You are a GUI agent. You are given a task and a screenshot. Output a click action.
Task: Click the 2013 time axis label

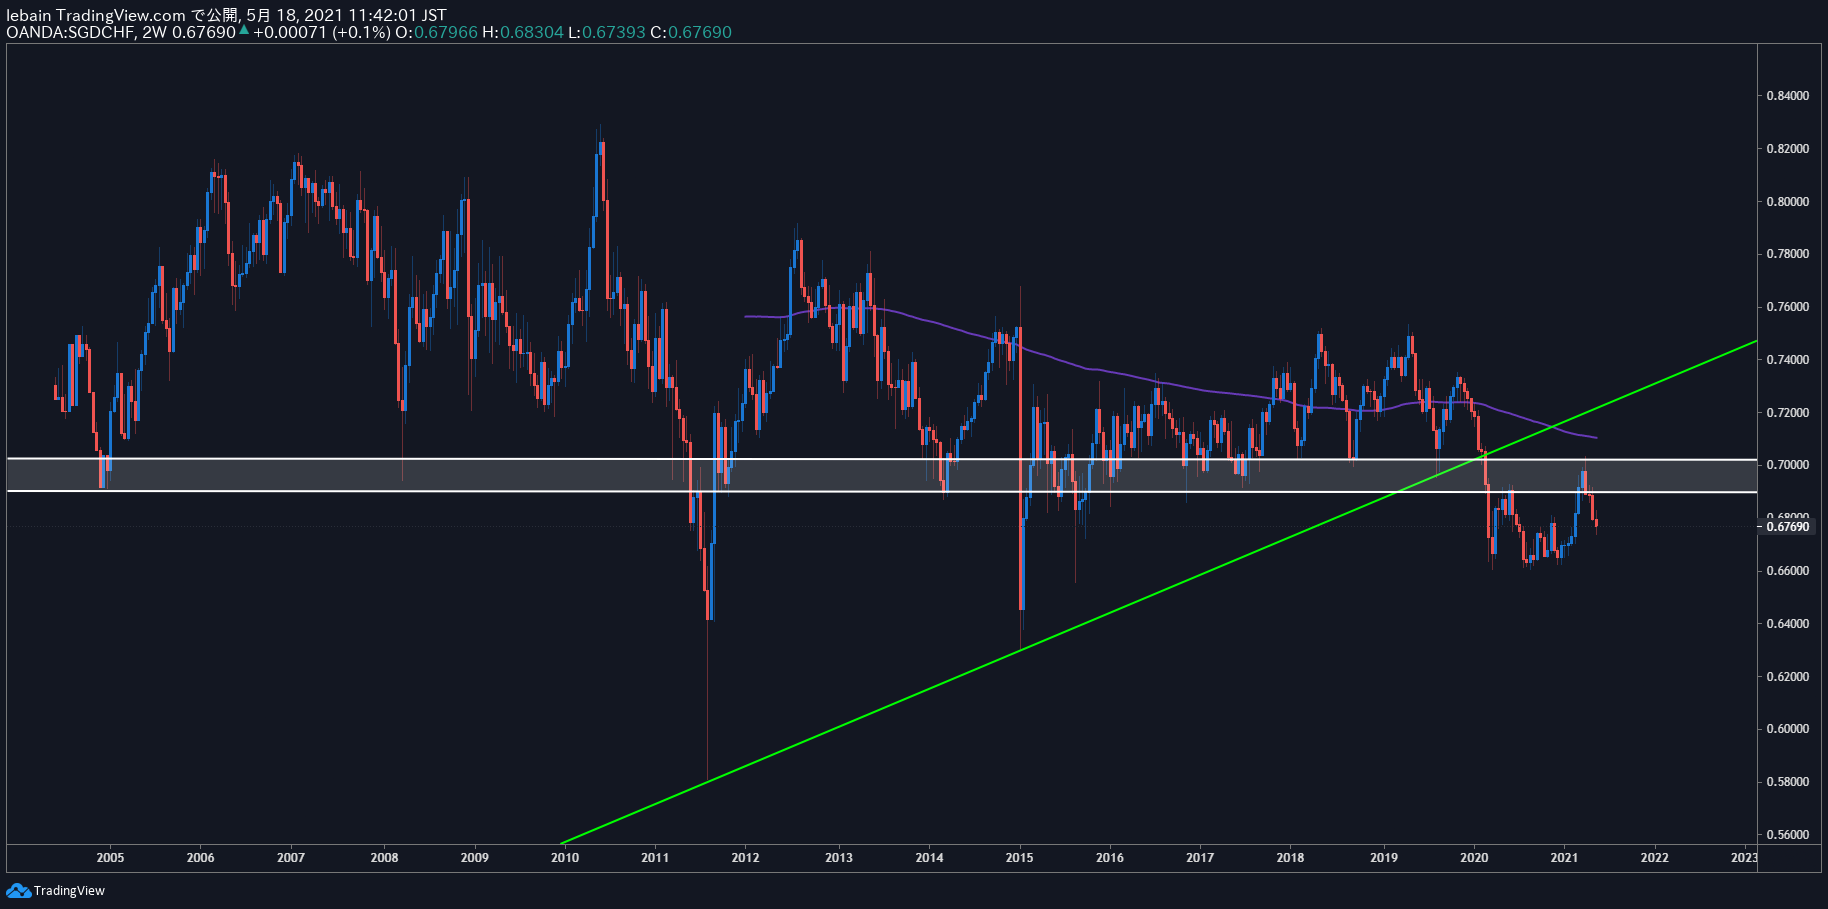click(839, 857)
